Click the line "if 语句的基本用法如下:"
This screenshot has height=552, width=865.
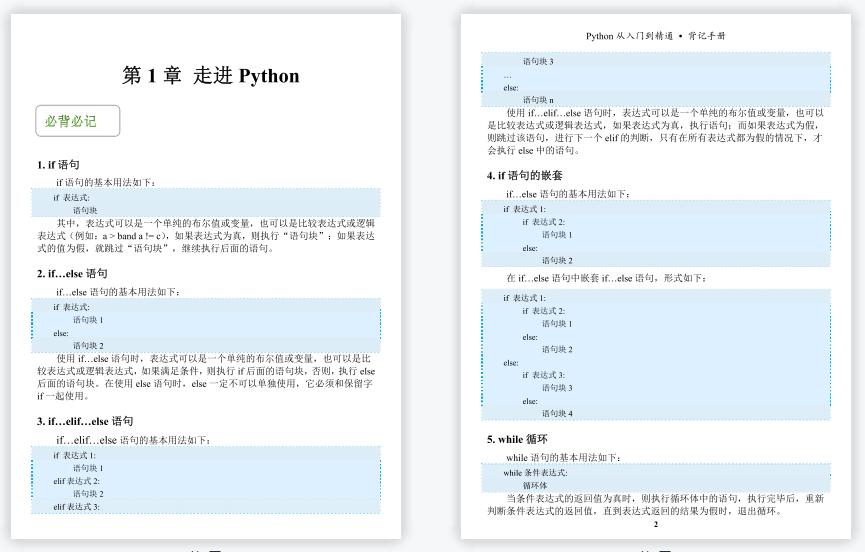click(x=106, y=182)
